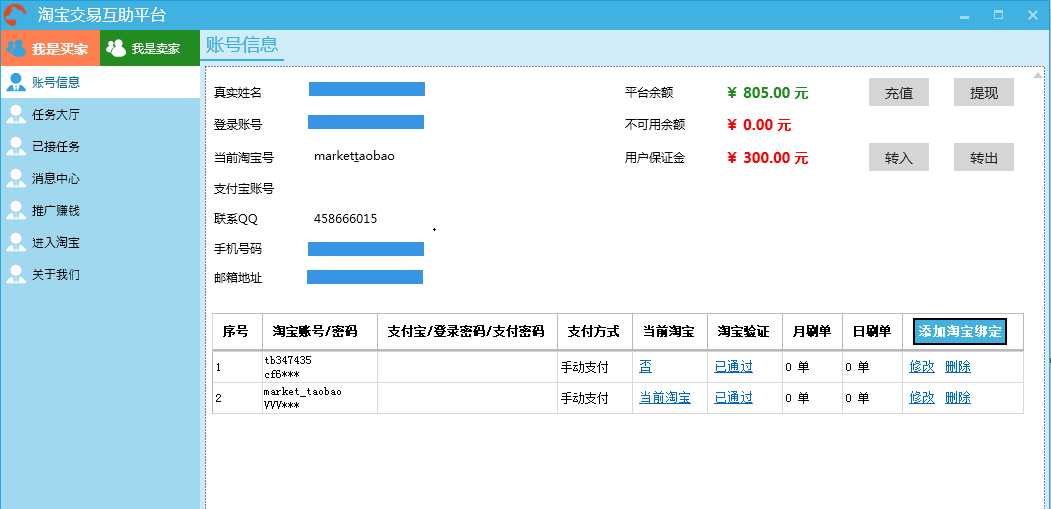Select 推广赚钱 in the sidebar
This screenshot has width=1051, height=509.
pyautogui.click(x=100, y=211)
